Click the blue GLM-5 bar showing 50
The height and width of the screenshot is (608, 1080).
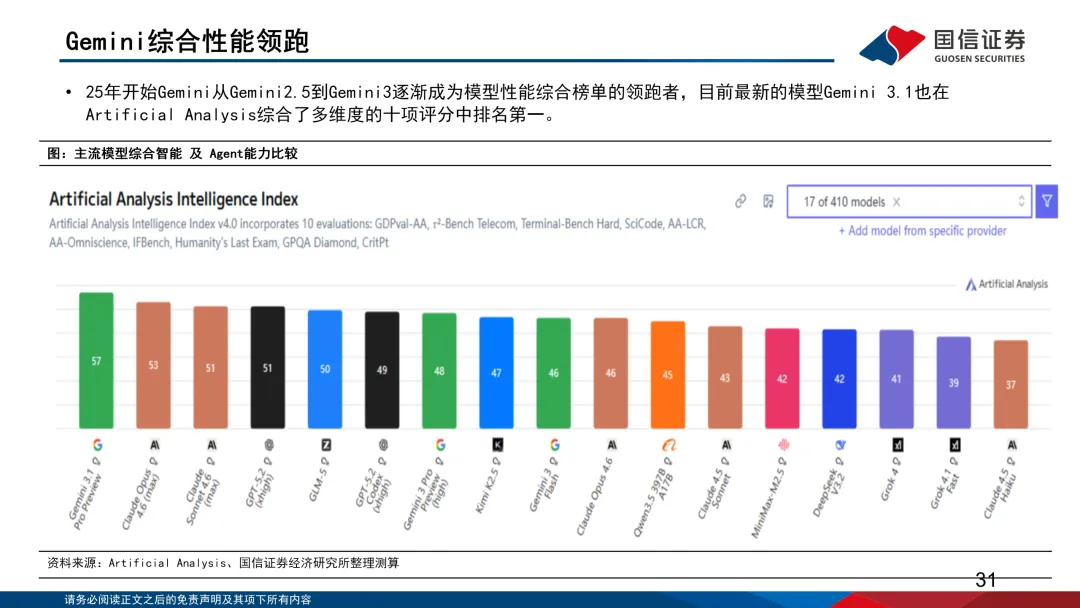tap(325, 370)
